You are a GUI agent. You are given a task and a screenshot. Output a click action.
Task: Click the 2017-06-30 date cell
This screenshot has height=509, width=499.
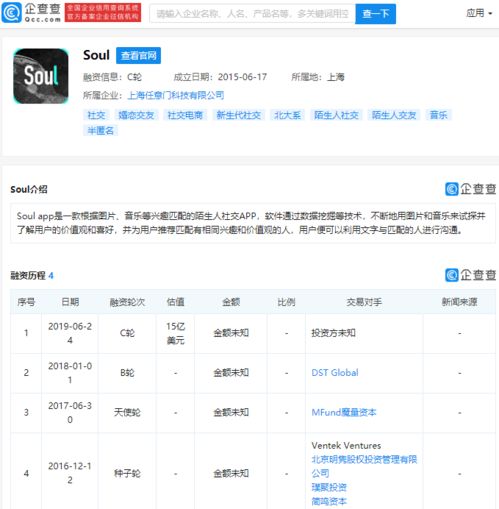click(70, 412)
